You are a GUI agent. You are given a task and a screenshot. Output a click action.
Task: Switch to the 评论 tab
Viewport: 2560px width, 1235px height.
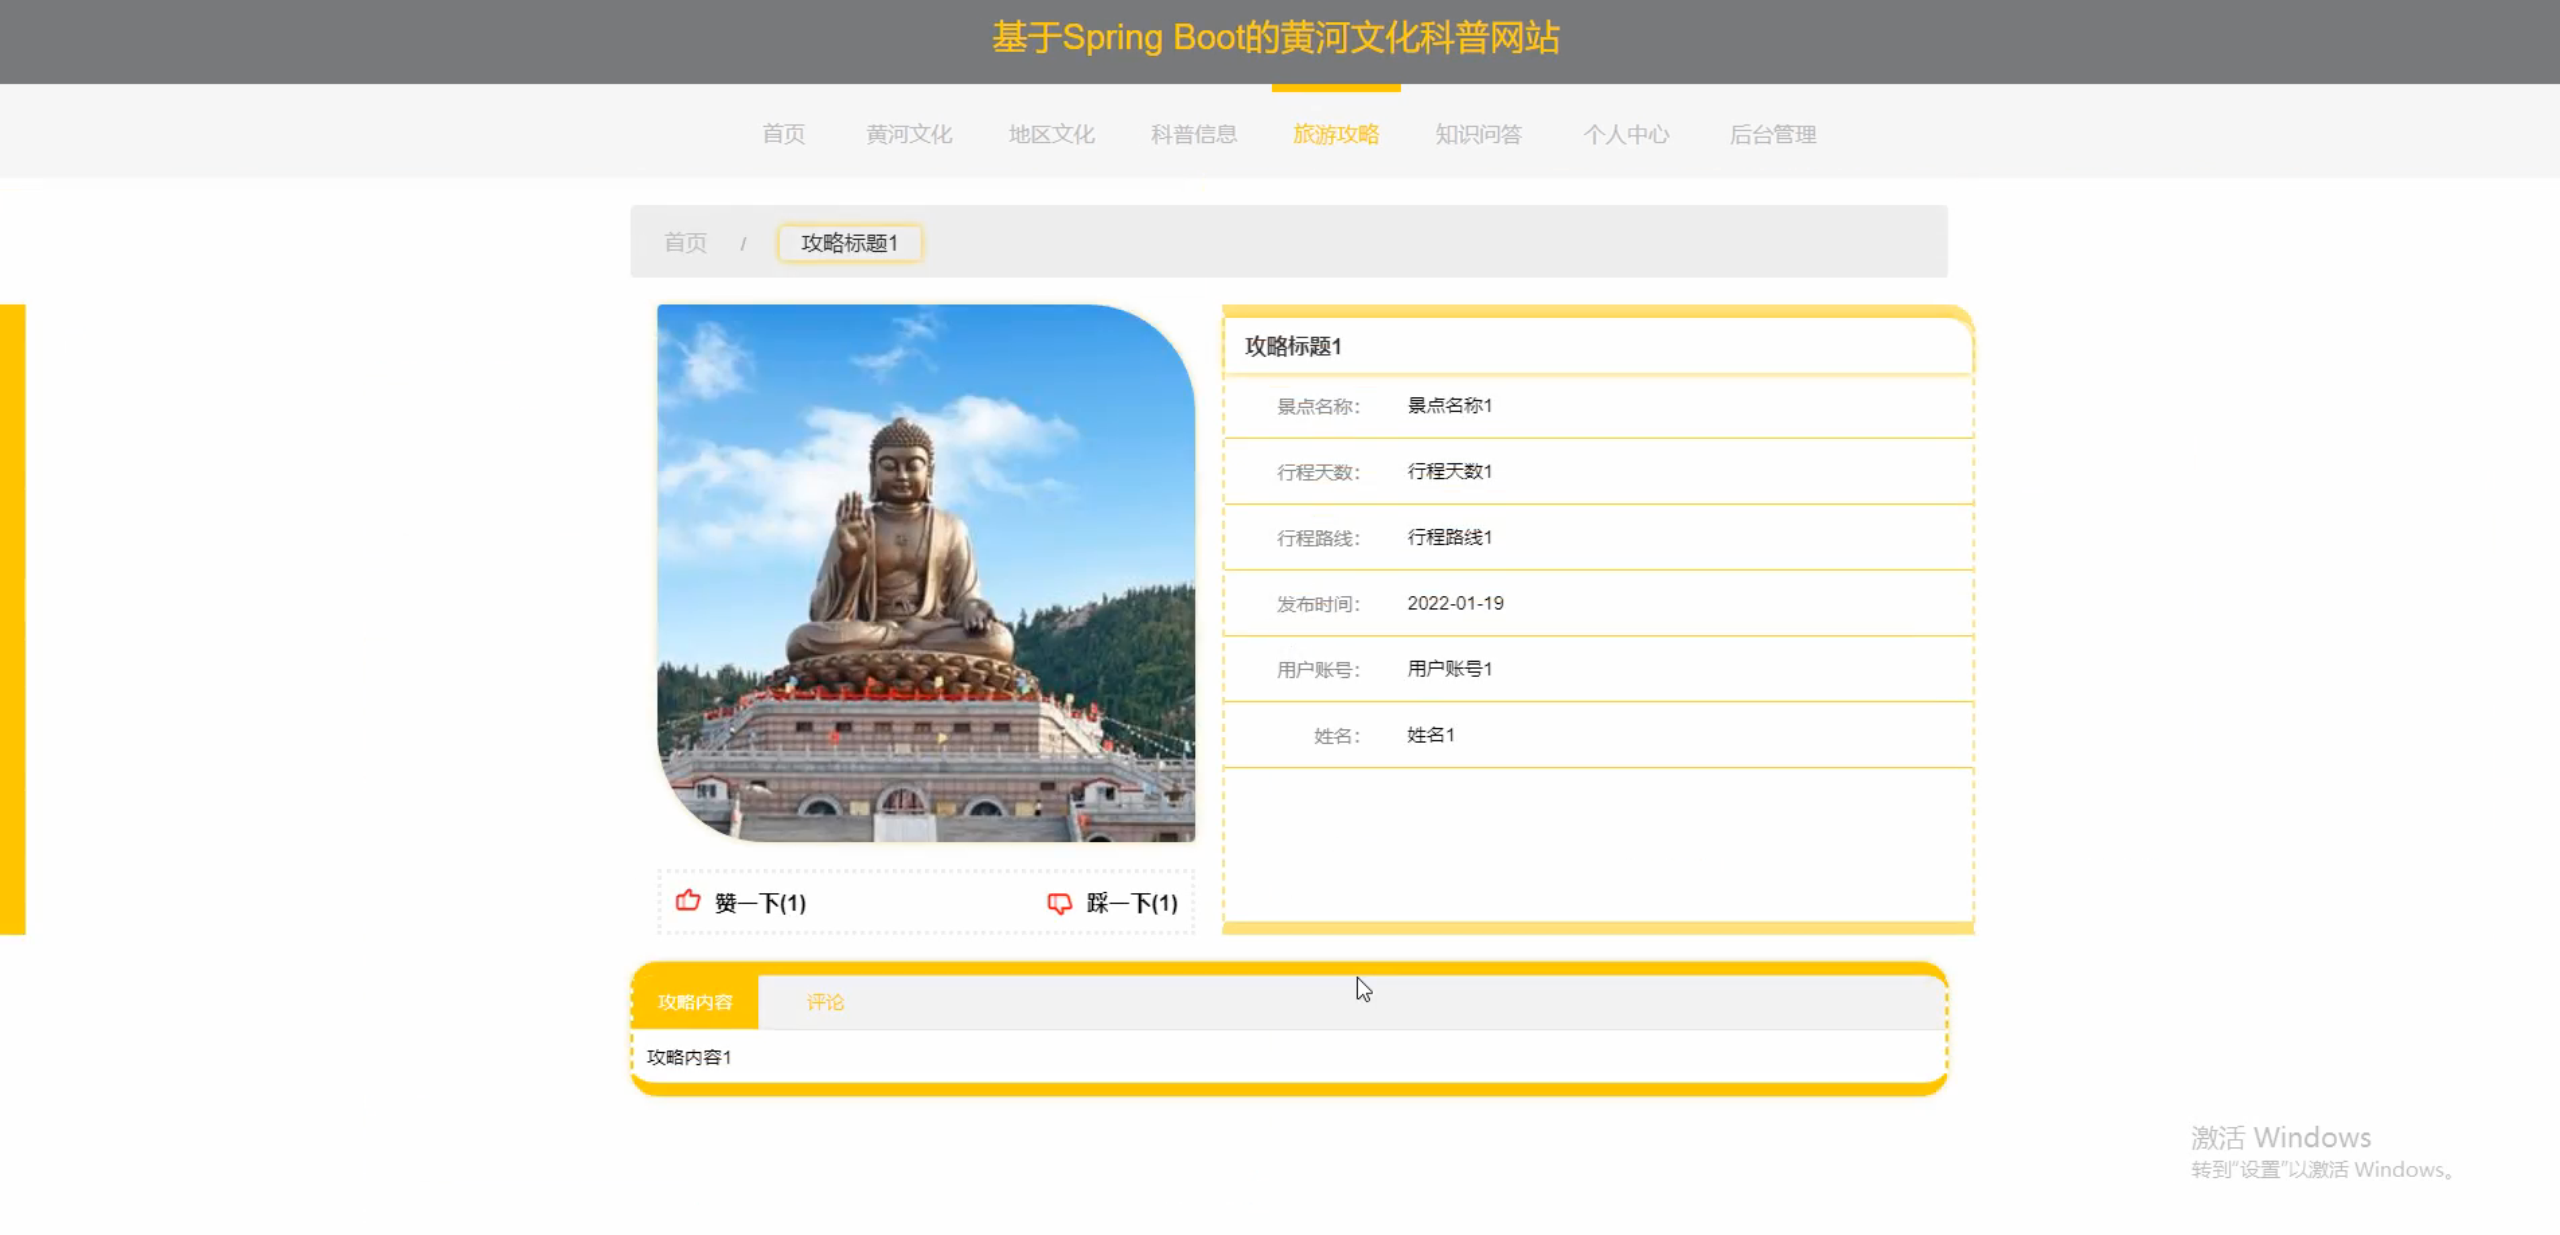(825, 1002)
